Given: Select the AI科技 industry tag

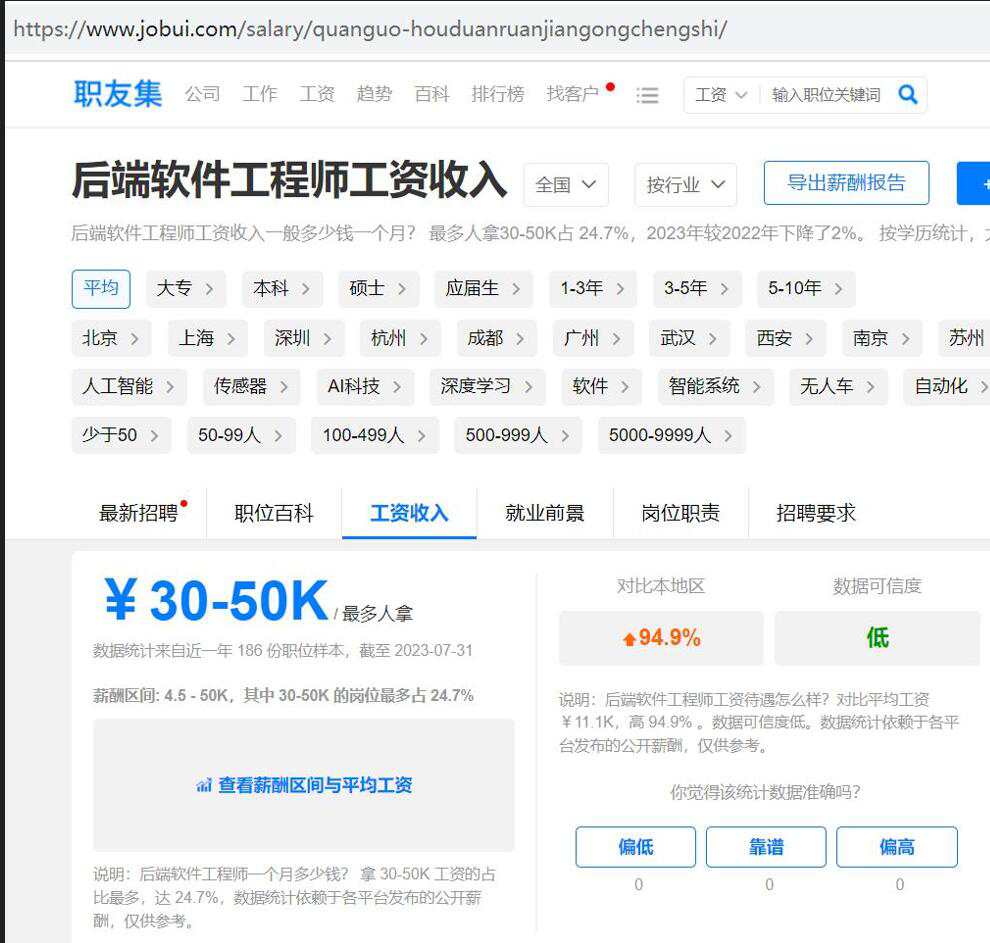Looking at the screenshot, I should pos(365,387).
